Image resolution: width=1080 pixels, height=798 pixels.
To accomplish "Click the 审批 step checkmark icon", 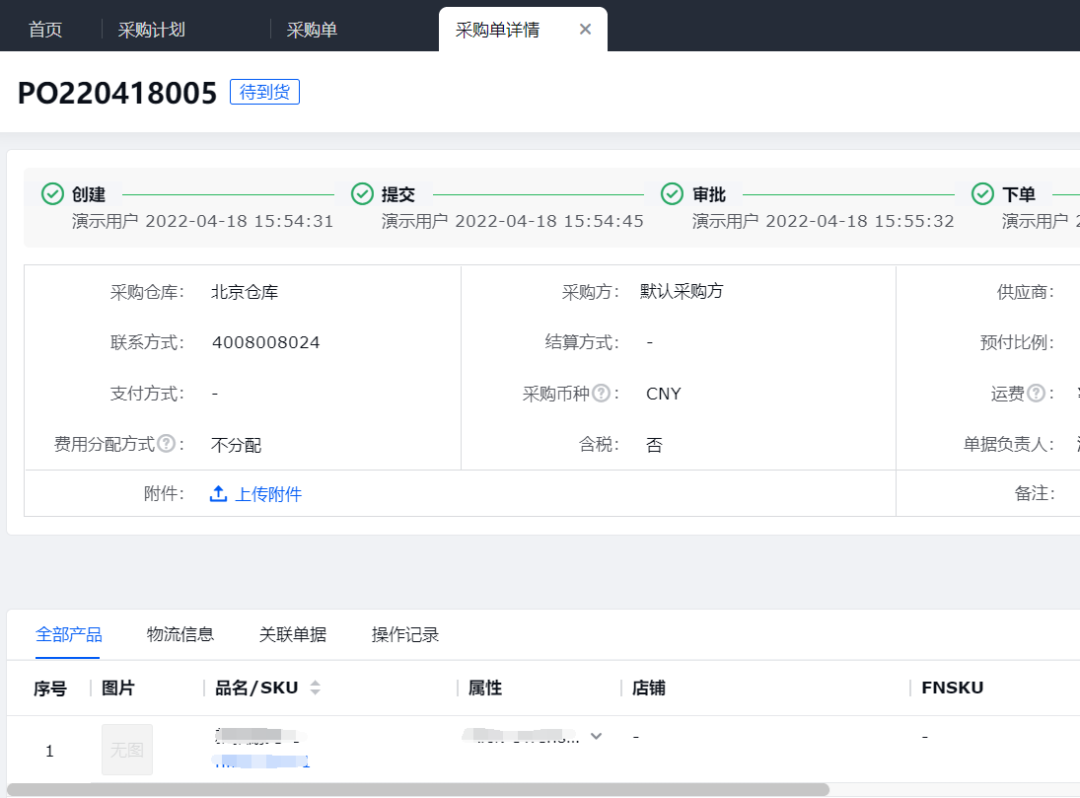I will coord(673,194).
